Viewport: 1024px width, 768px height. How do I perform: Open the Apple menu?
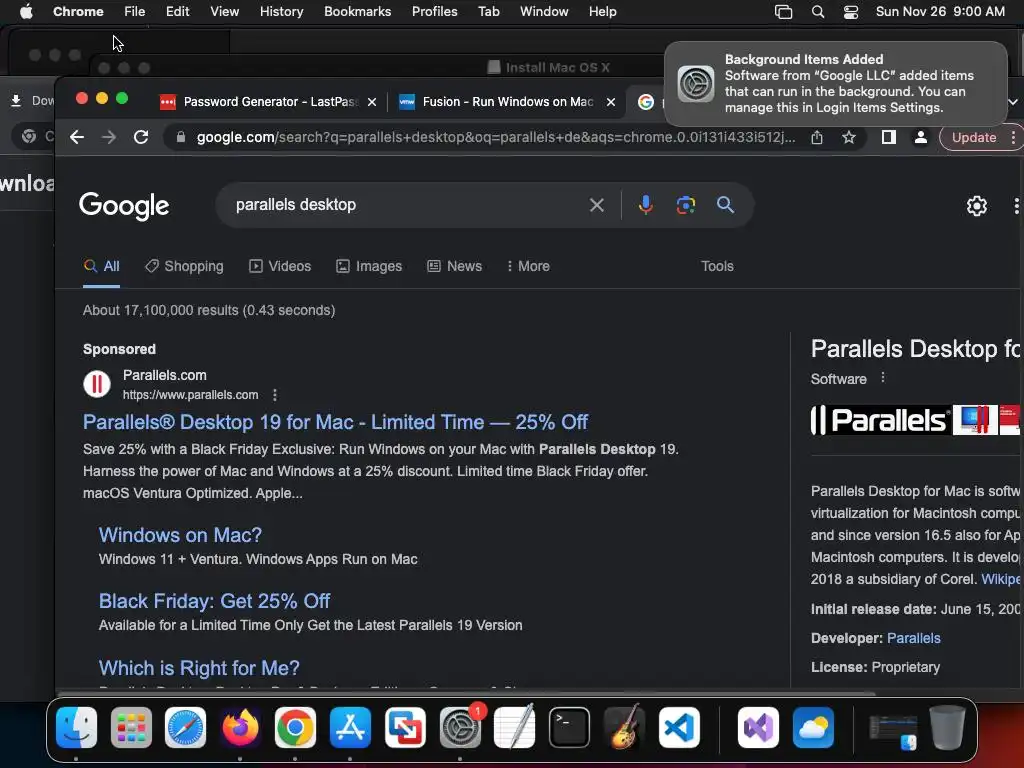(26, 12)
